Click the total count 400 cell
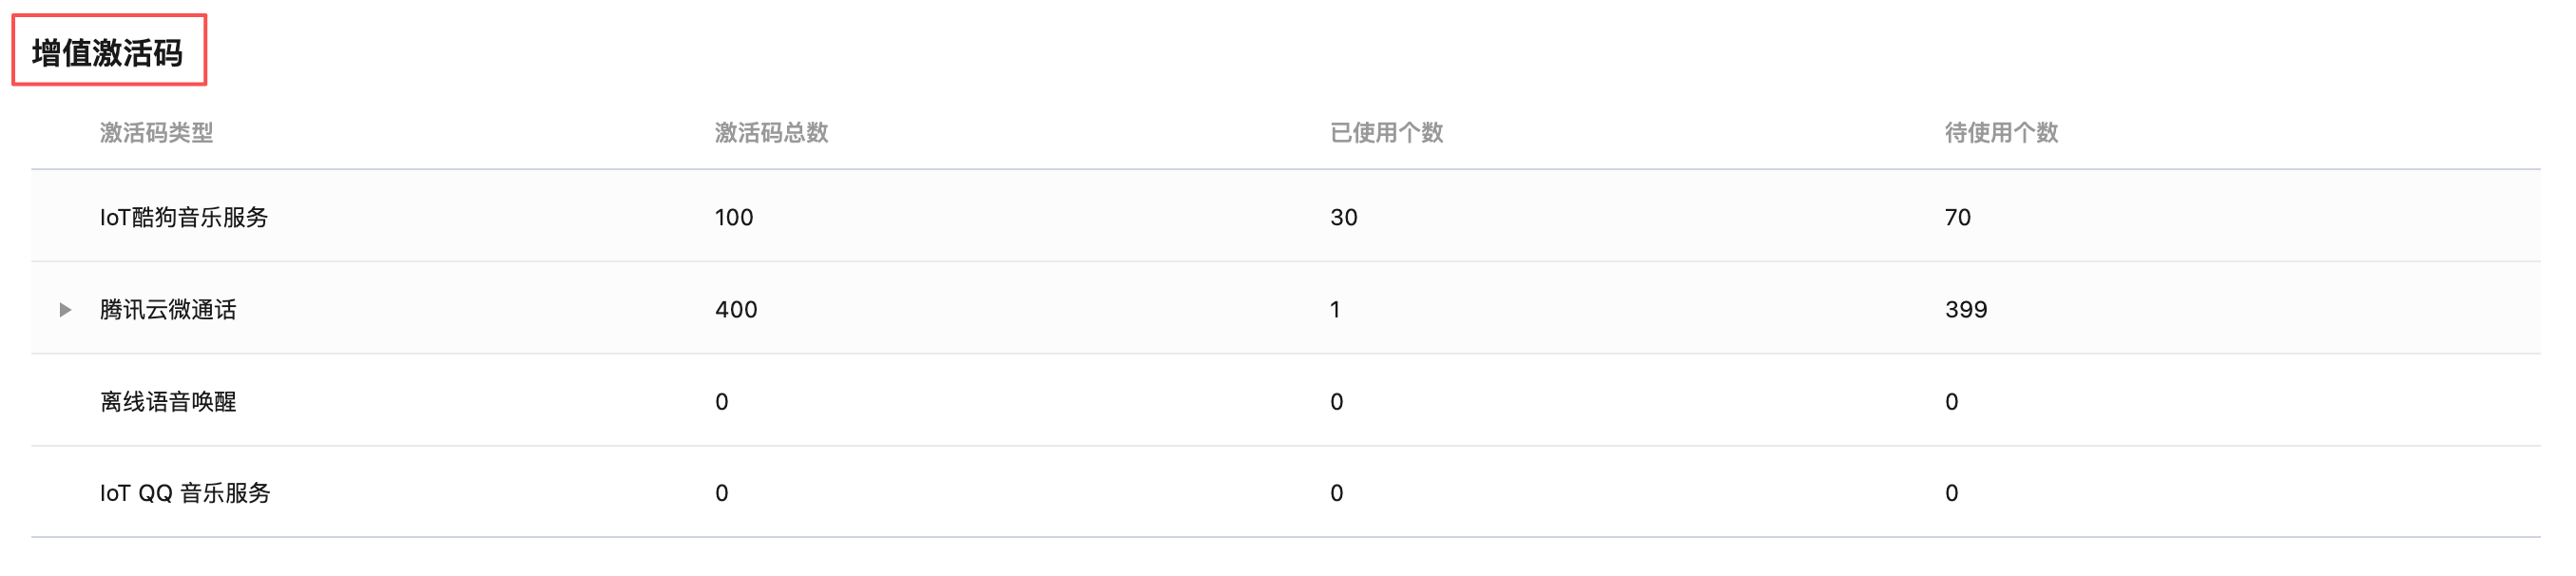 click(736, 310)
